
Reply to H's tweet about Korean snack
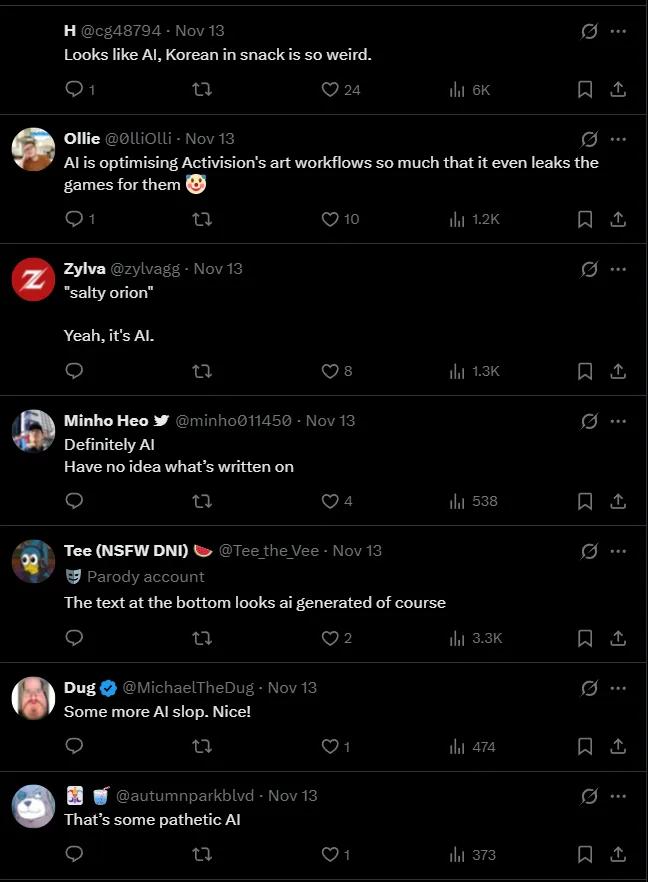(74, 89)
